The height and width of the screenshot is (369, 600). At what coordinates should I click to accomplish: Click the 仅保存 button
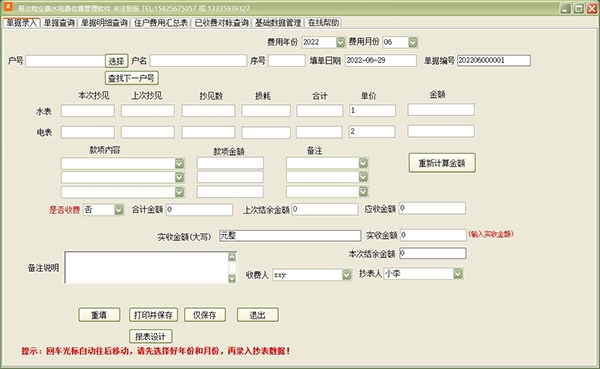205,315
